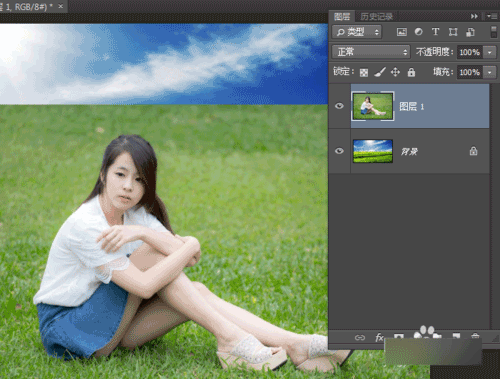Lock transparent pixels checkerboard icon
This screenshot has width=500, height=379.
(x=364, y=73)
